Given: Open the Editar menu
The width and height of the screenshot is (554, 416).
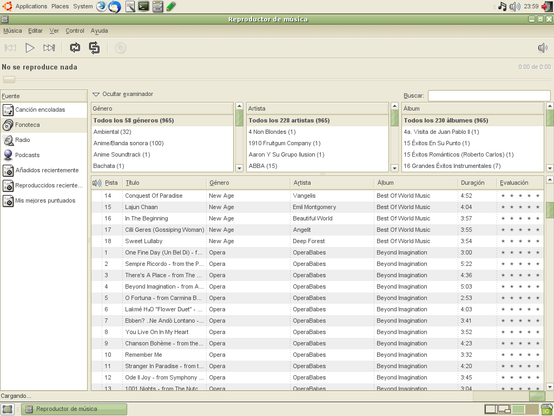Looking at the screenshot, I should [x=35, y=31].
